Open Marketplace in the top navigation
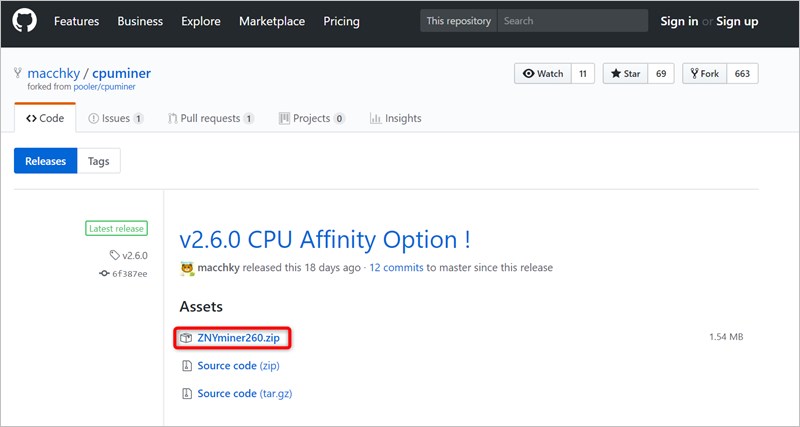Screen dimensions: 800x427 272,21
